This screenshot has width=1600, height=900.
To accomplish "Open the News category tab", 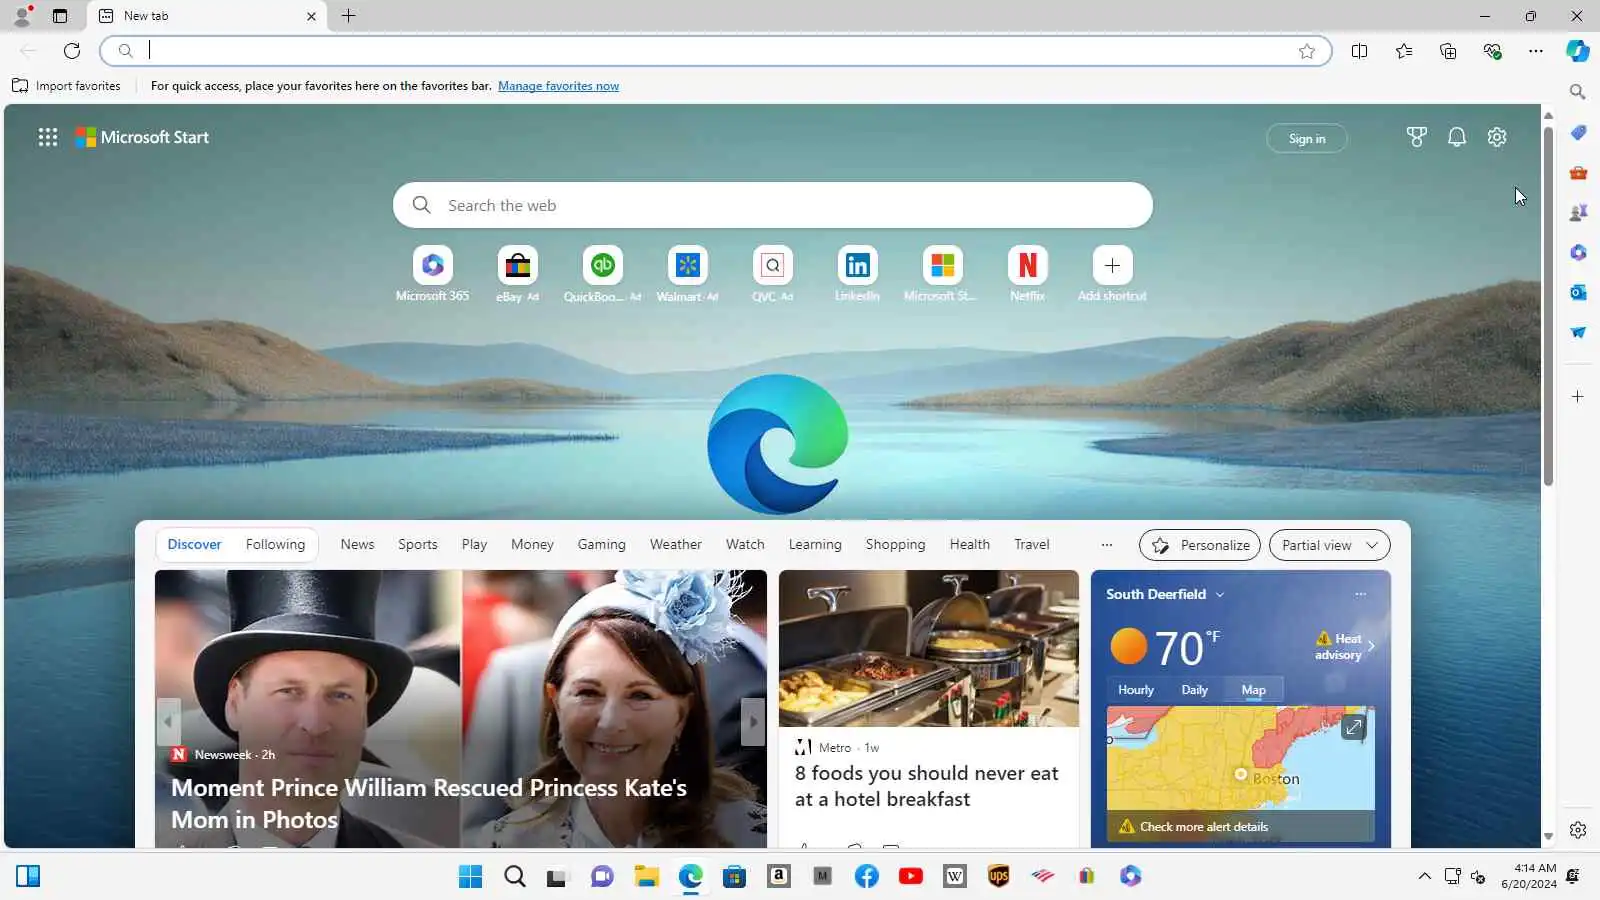I will 357,545.
